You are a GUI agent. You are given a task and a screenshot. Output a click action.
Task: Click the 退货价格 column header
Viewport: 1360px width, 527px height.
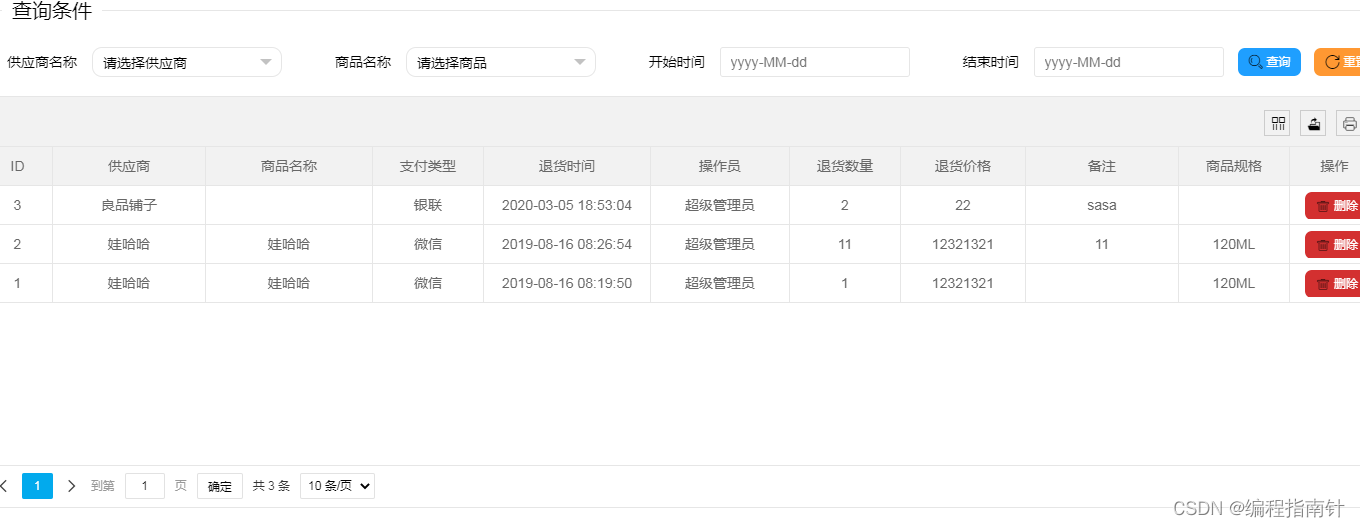click(x=962, y=166)
